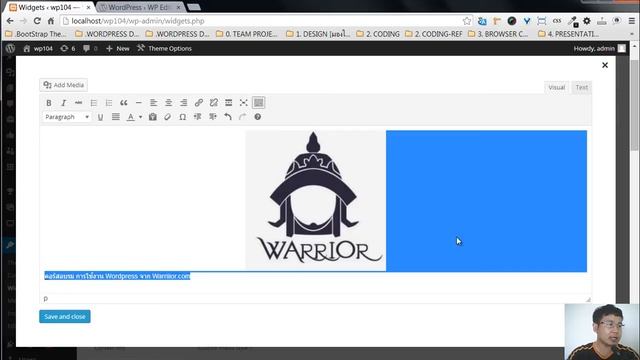Reload the current page
The height and width of the screenshot is (360, 640).
(x=37, y=21)
